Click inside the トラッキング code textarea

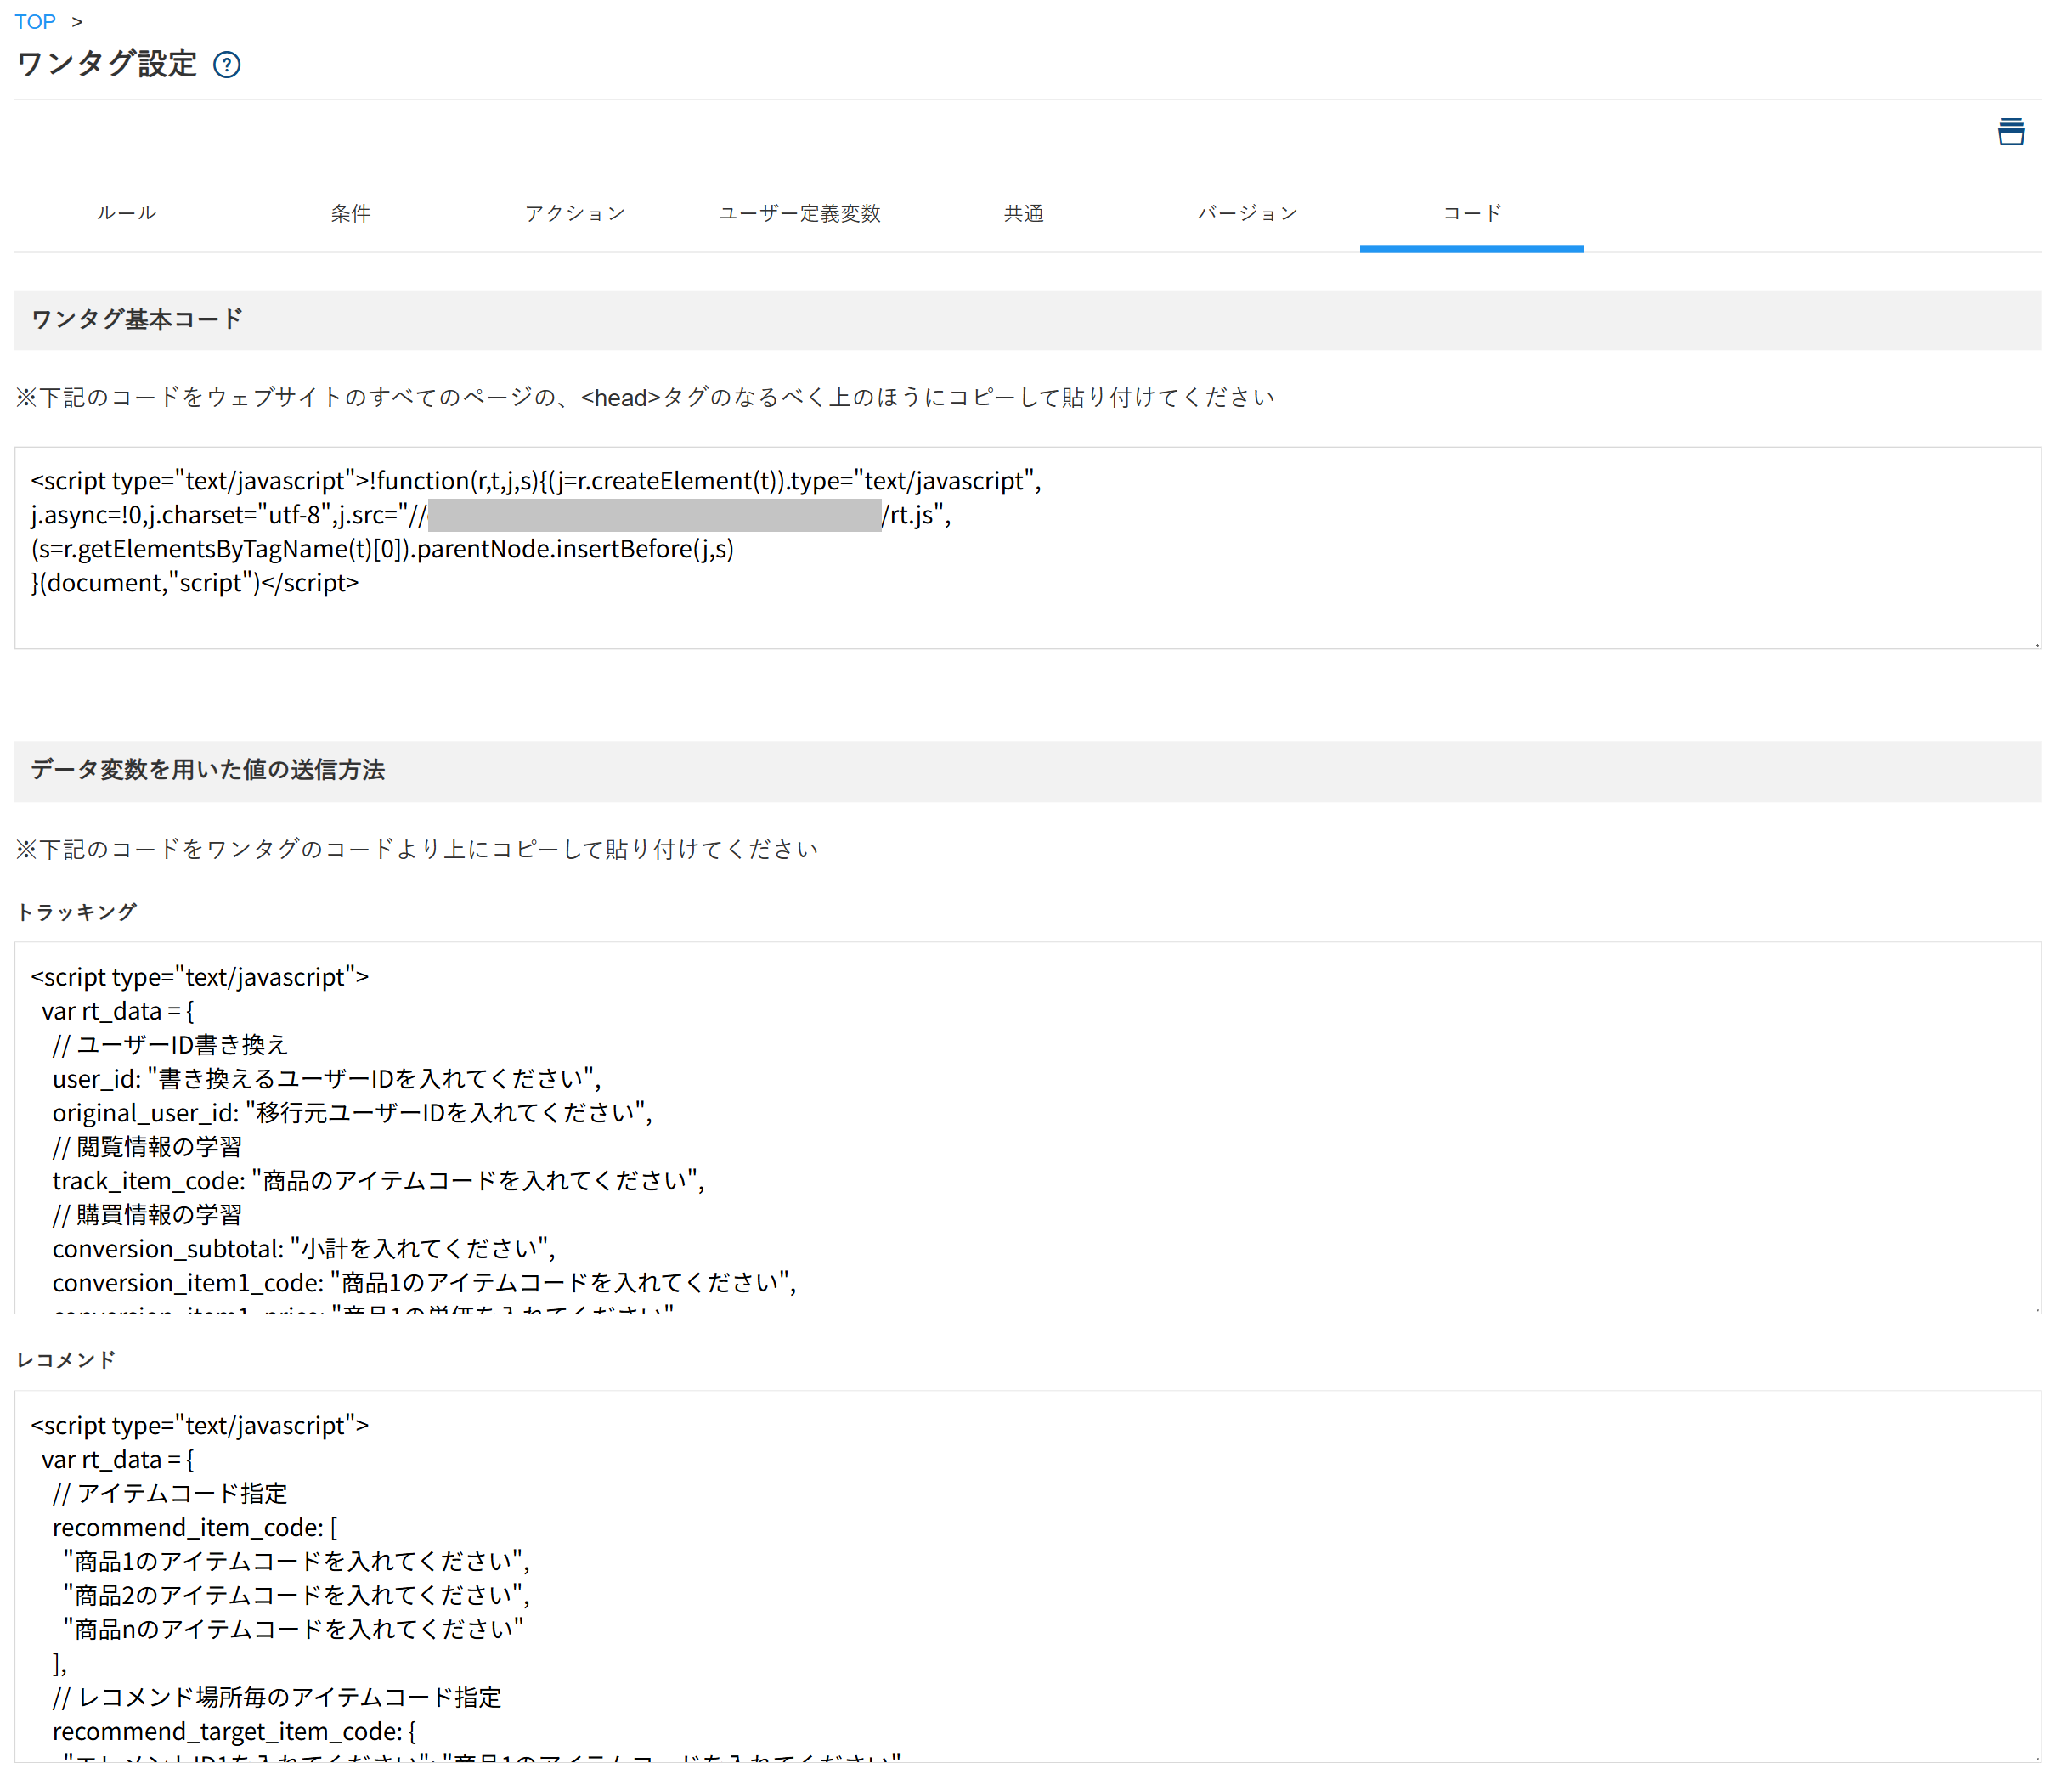[1028, 1128]
